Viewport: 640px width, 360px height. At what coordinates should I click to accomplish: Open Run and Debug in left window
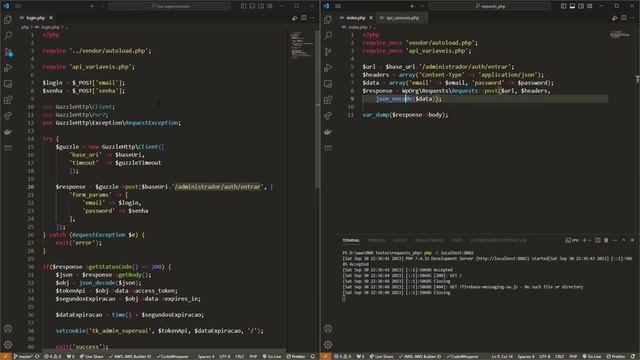coord(8,68)
